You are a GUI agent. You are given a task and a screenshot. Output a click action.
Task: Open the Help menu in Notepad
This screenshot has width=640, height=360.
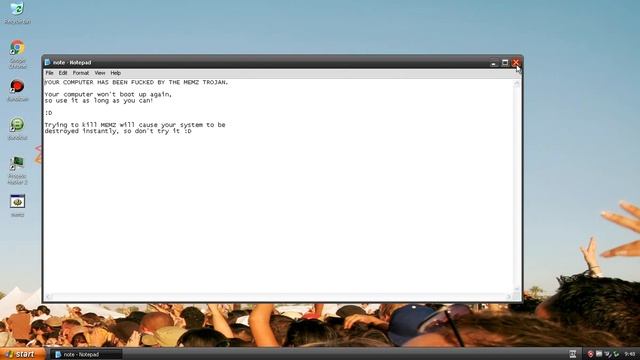(x=116, y=73)
